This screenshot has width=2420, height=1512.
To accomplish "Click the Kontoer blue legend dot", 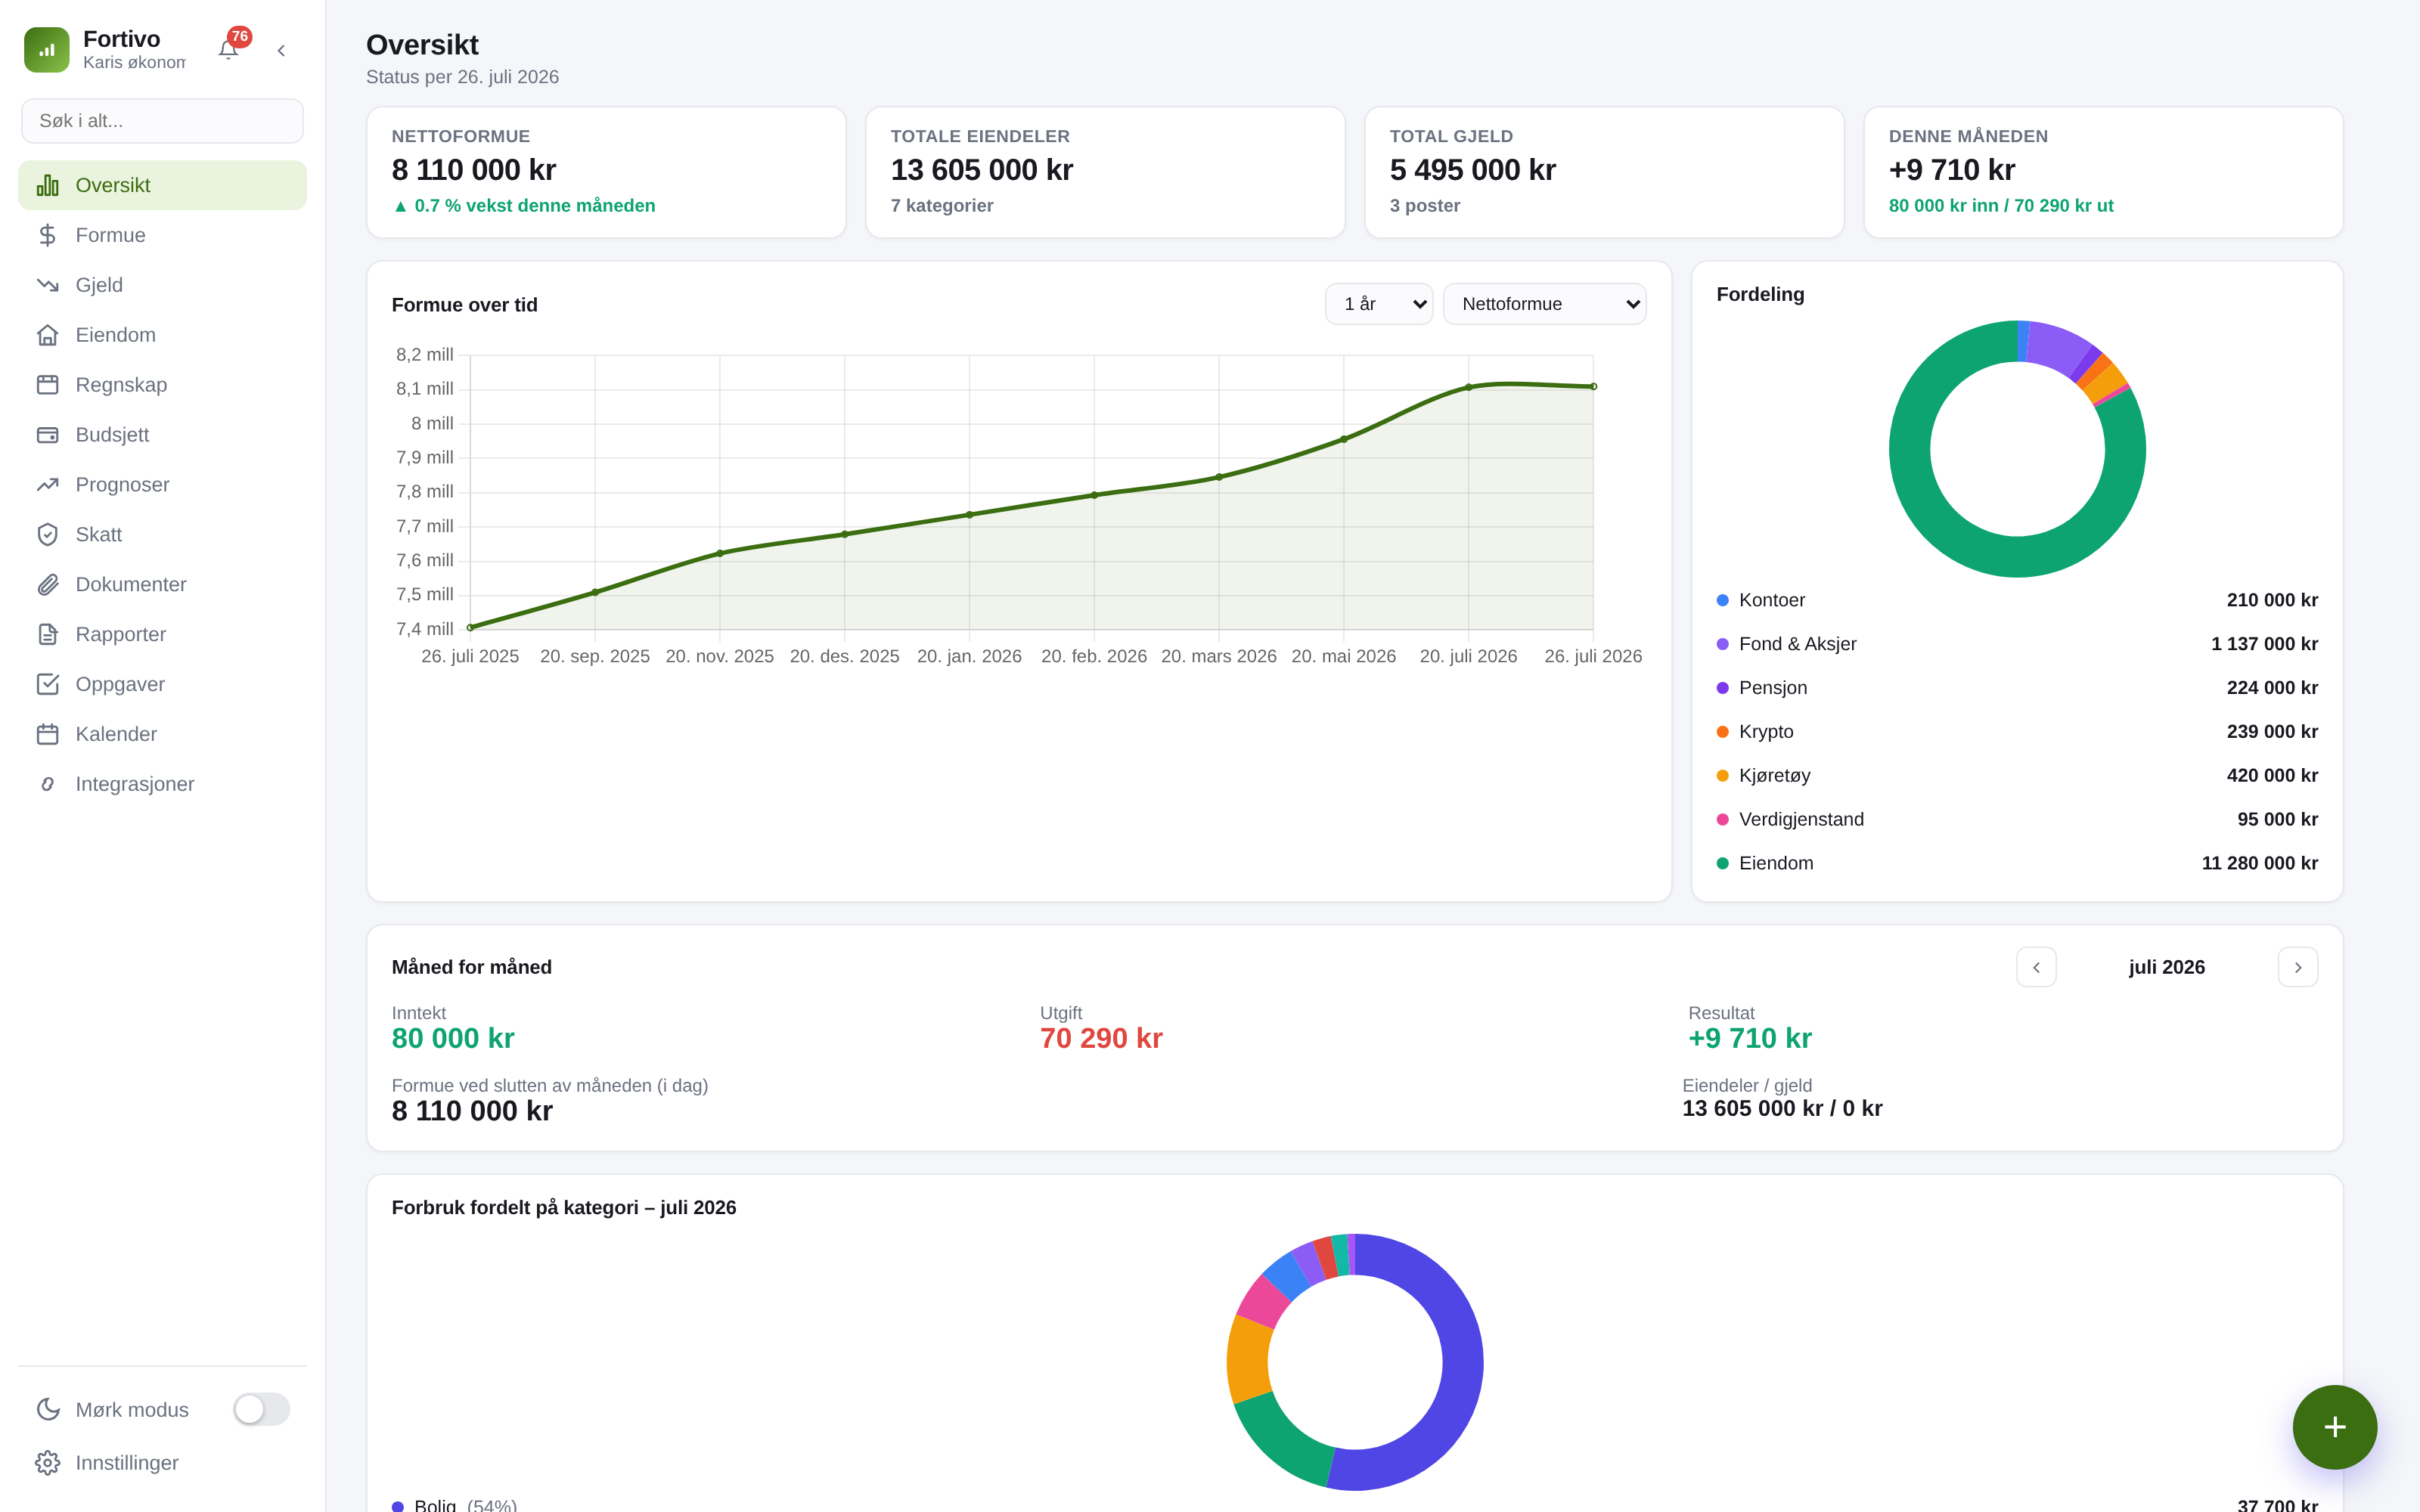I will point(1722,600).
